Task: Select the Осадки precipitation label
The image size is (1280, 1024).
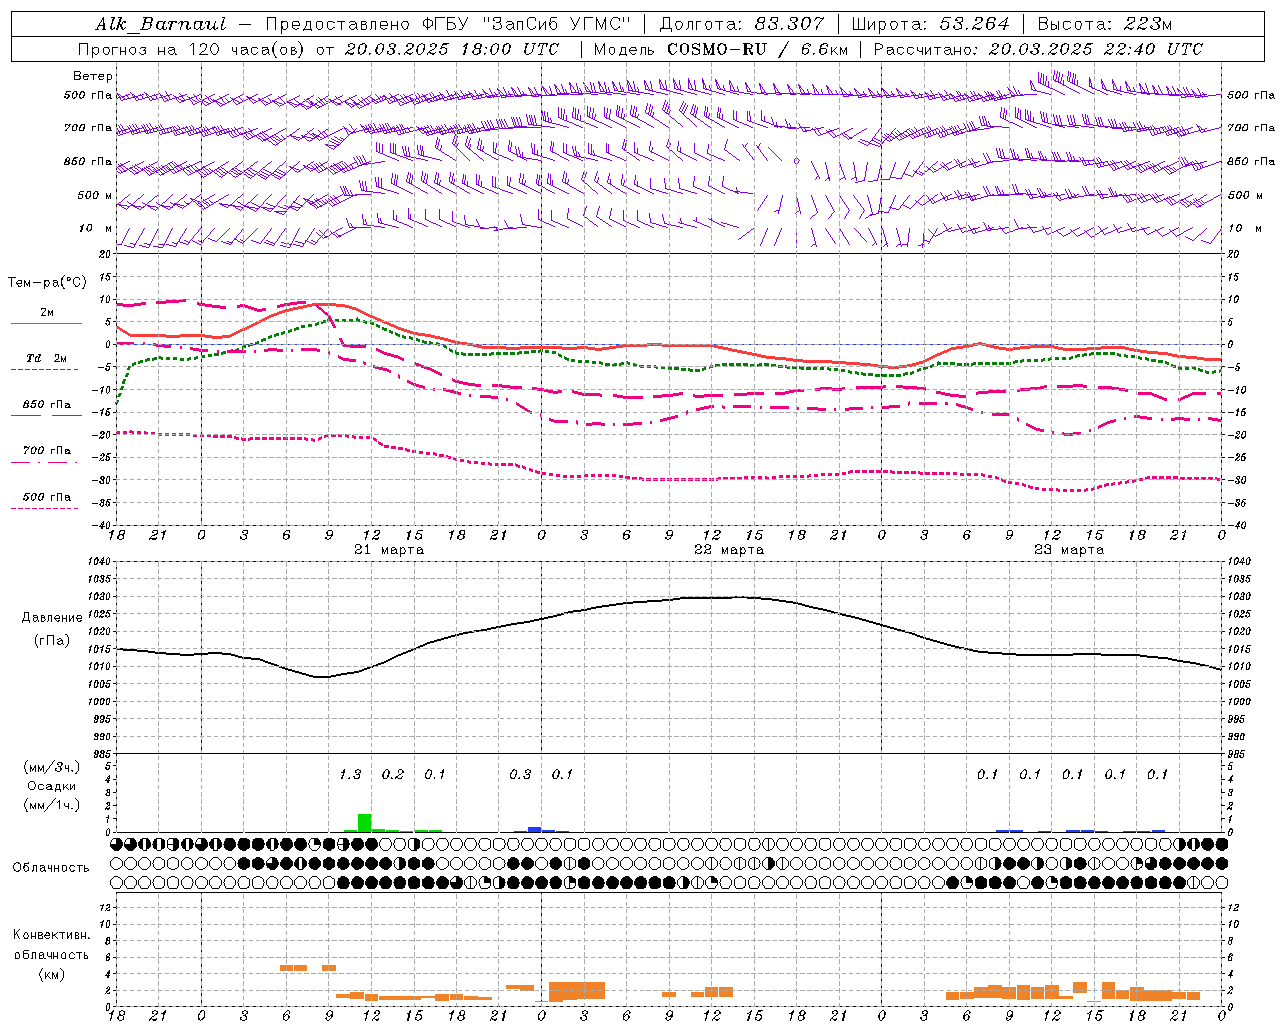Action: (x=51, y=786)
